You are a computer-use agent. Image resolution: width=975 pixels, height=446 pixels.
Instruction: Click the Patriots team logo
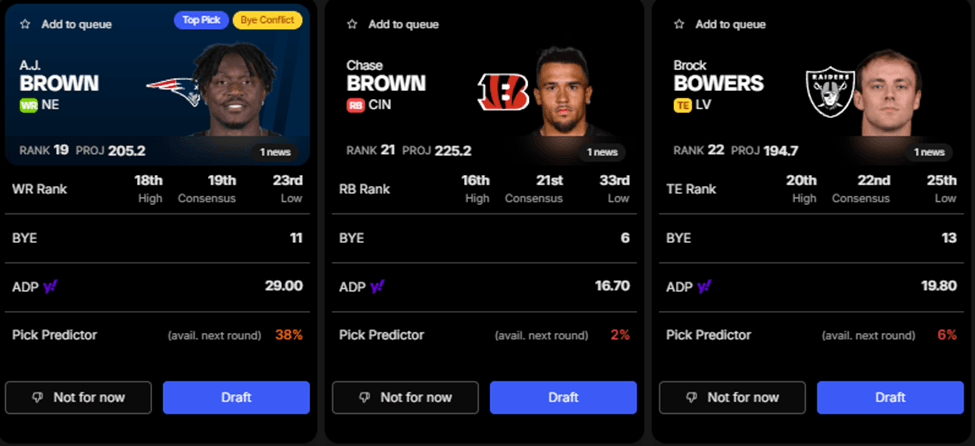click(x=172, y=91)
